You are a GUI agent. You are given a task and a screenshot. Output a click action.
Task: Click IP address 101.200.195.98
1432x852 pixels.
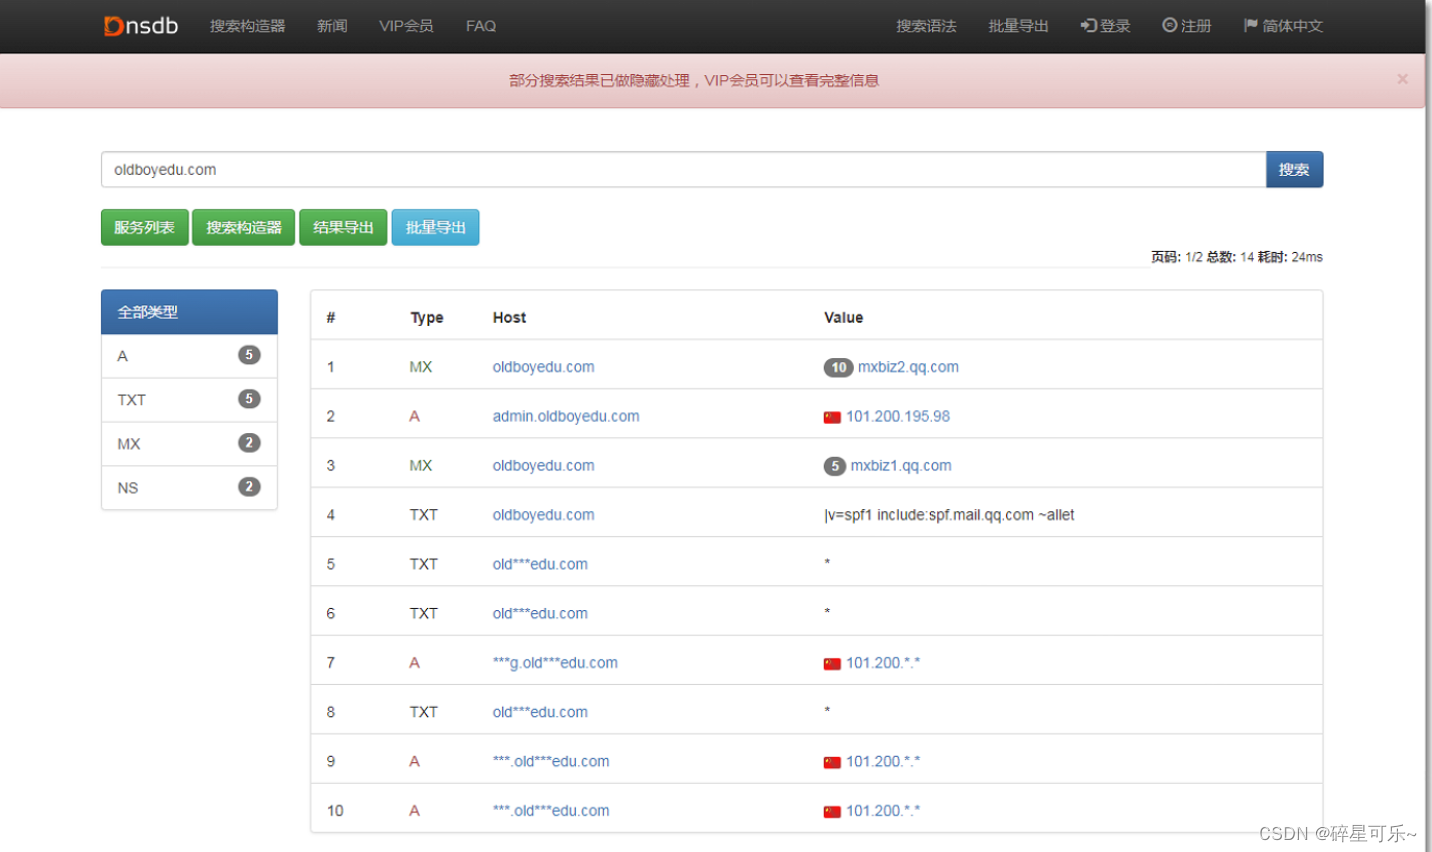898,417
